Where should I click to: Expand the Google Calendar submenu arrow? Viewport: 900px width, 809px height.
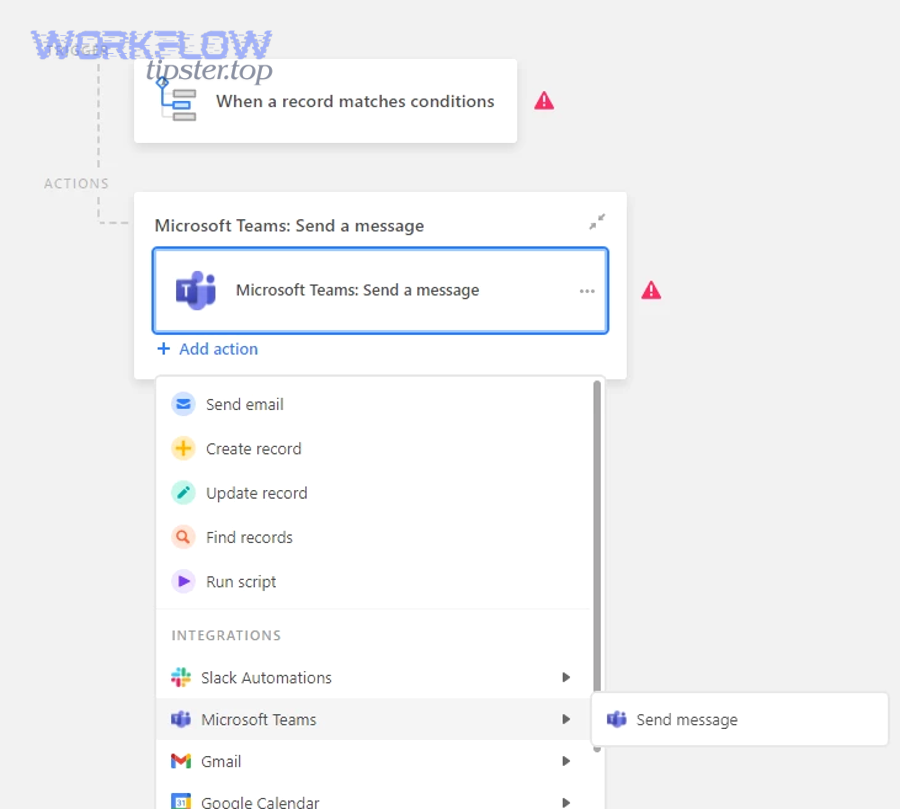pos(566,802)
